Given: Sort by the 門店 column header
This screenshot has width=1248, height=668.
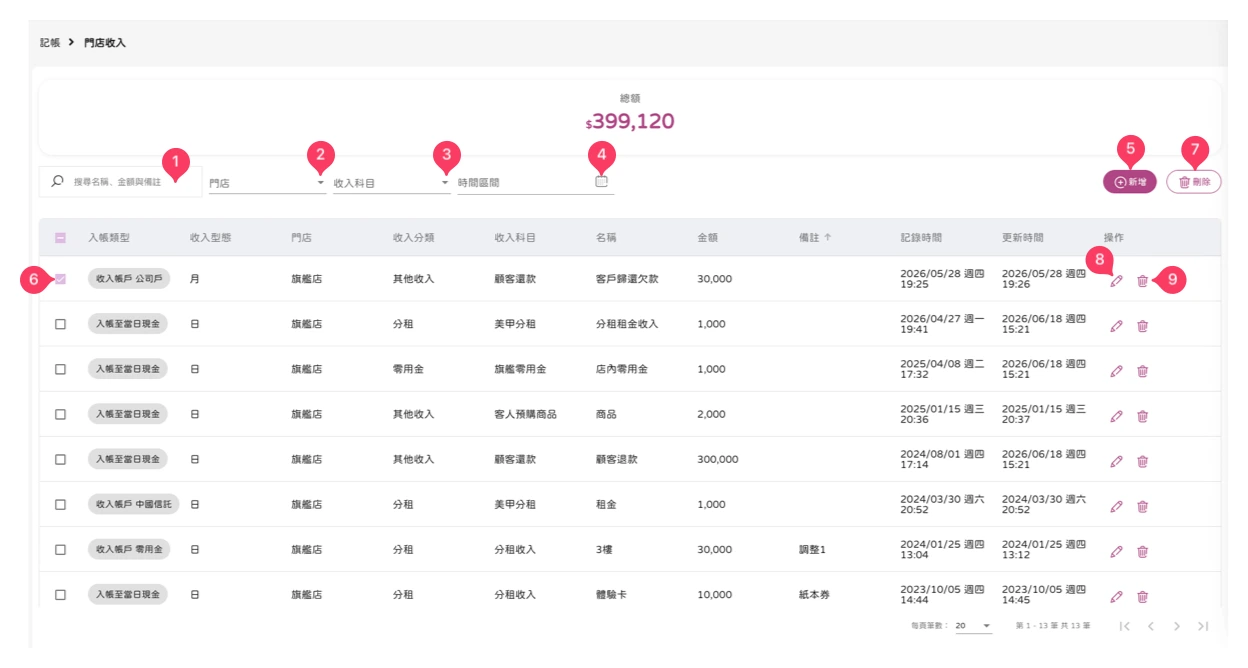Looking at the screenshot, I should [301, 238].
